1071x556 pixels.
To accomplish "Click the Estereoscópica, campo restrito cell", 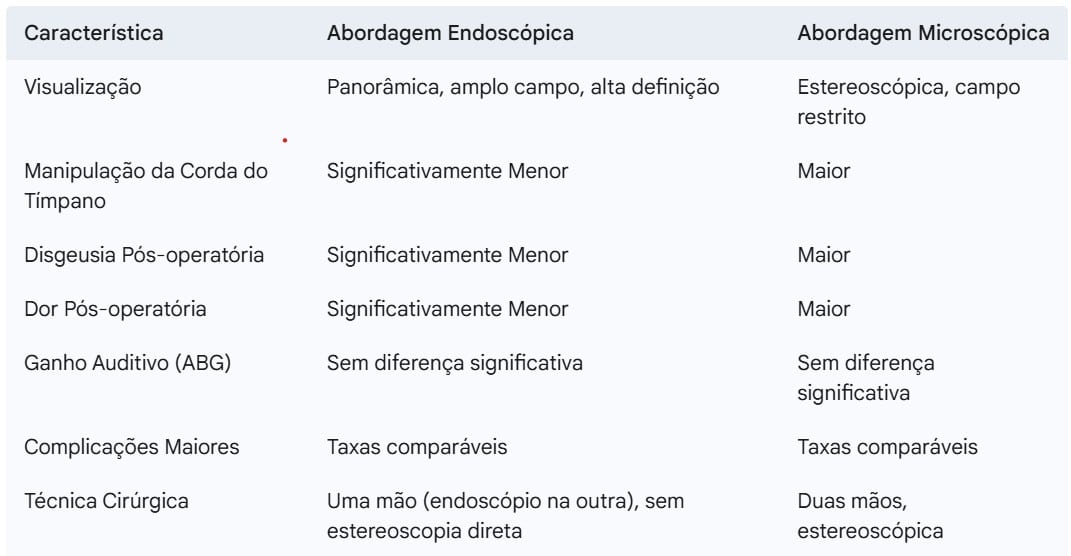I will point(908,102).
